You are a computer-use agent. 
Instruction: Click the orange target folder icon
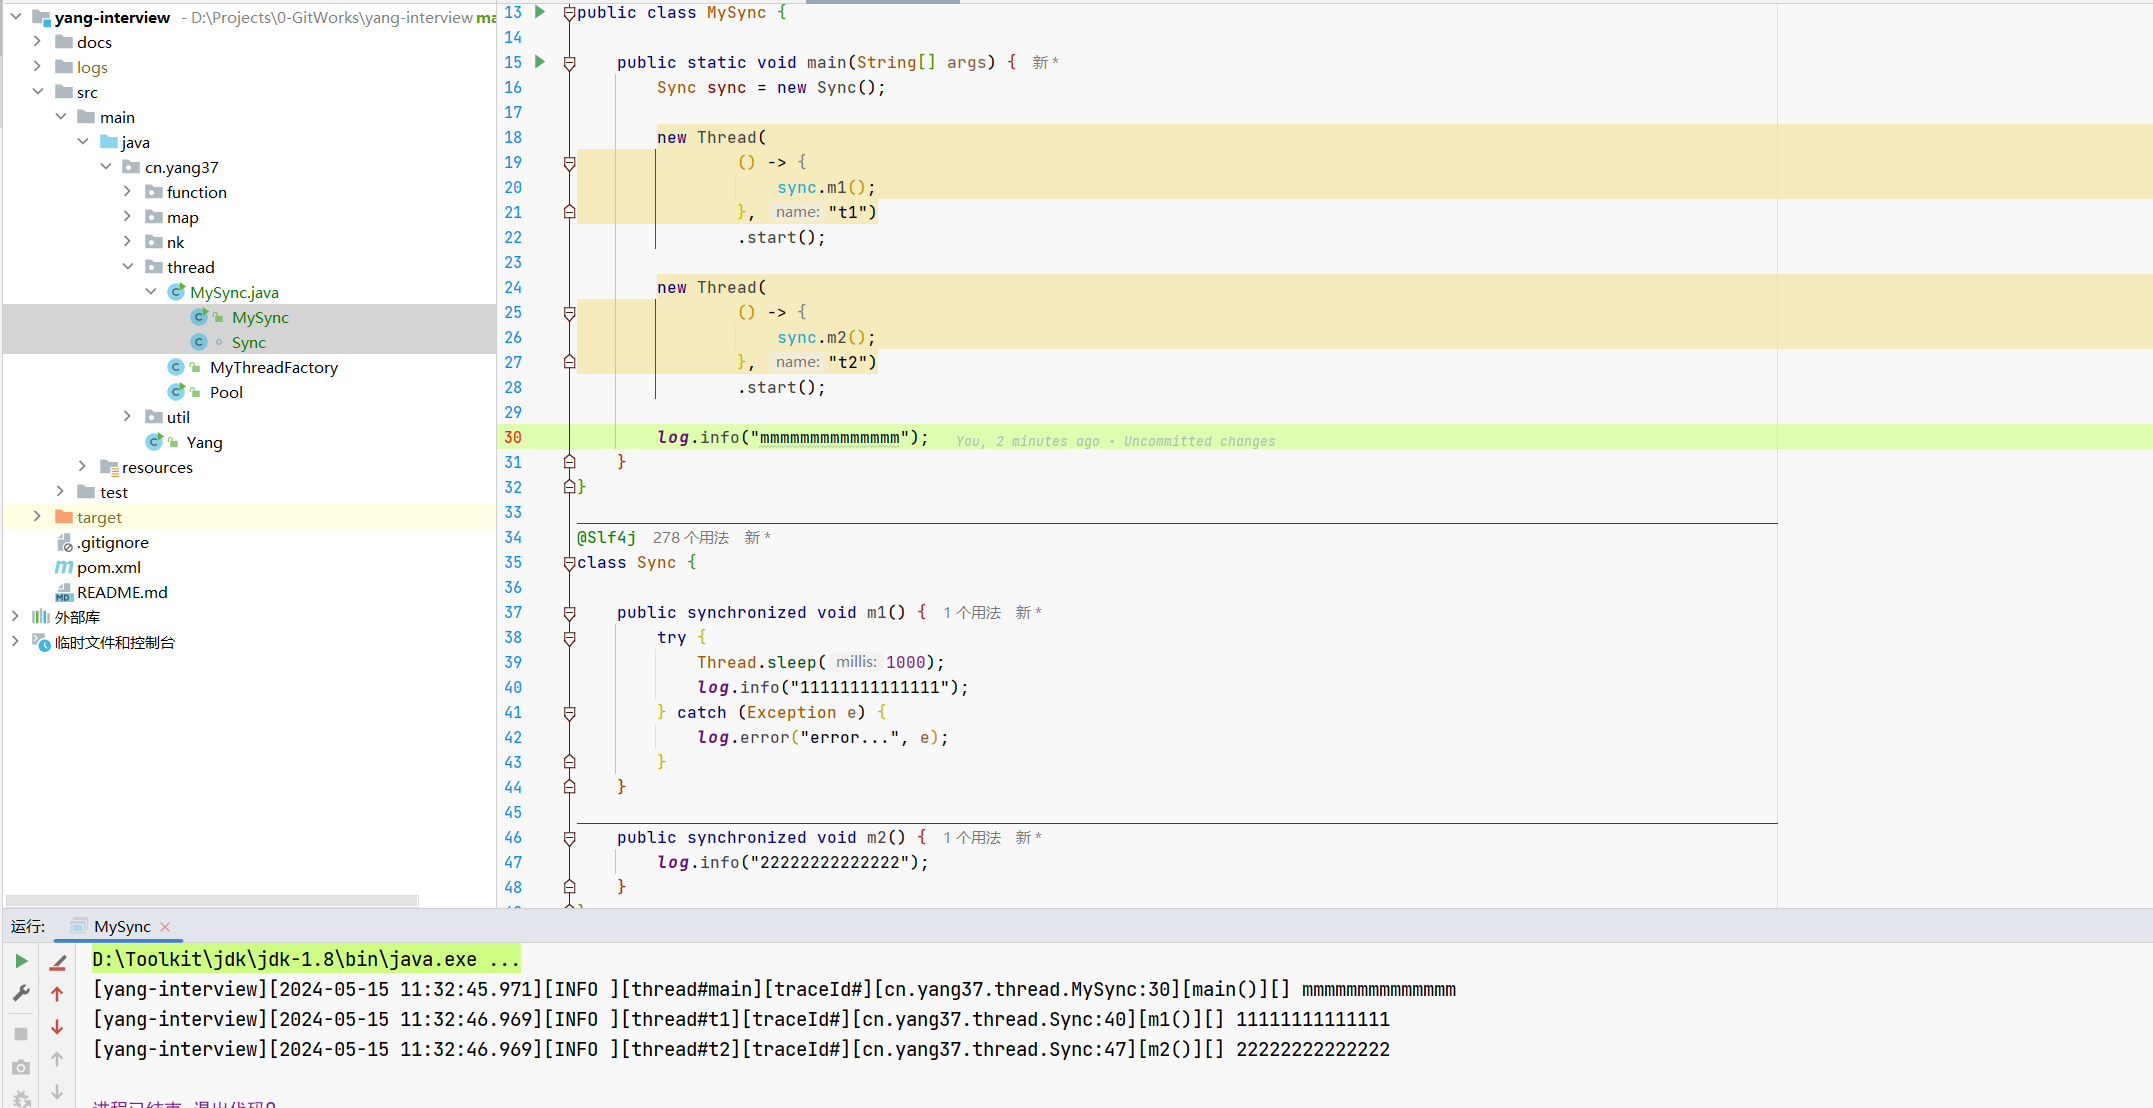64,517
